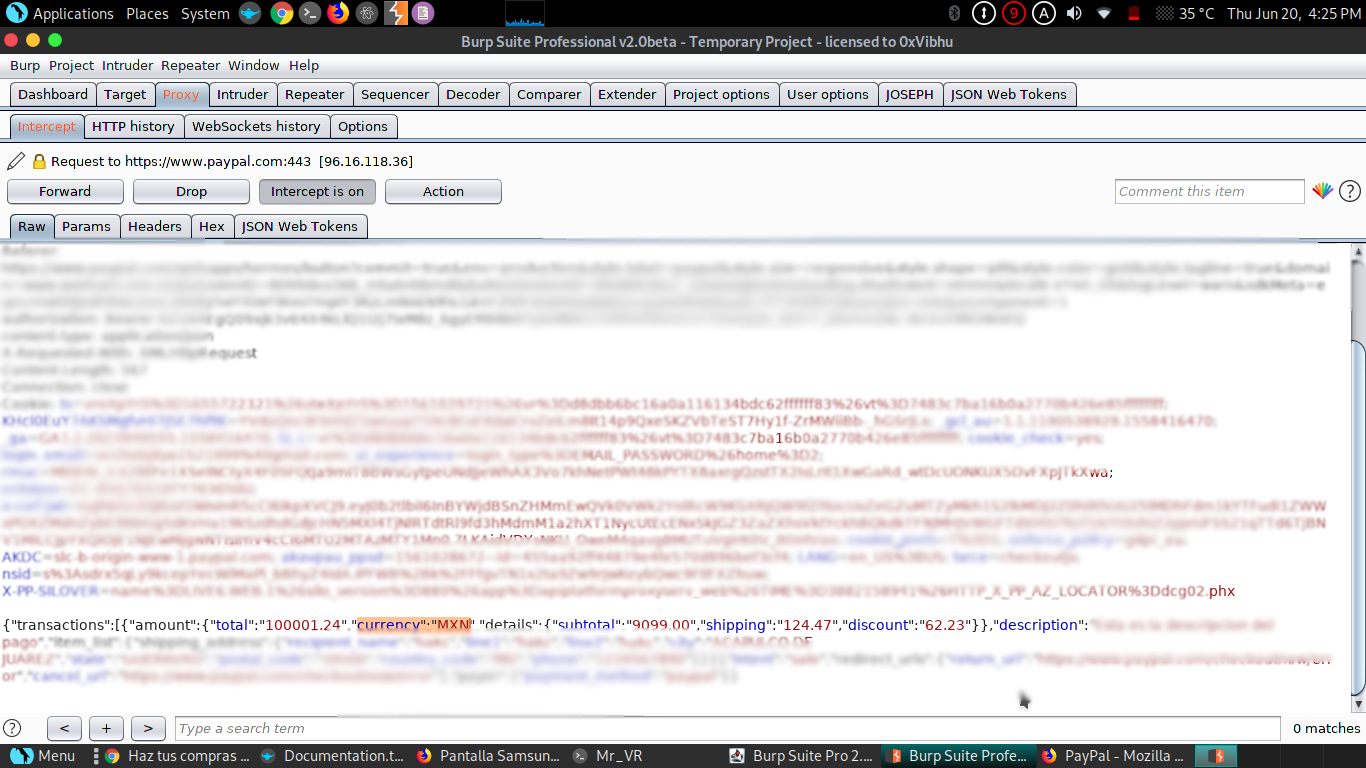Open PayPal - Mozilla taskbar window
This screenshot has width=1366, height=768.
pyautogui.click(x=1113, y=756)
